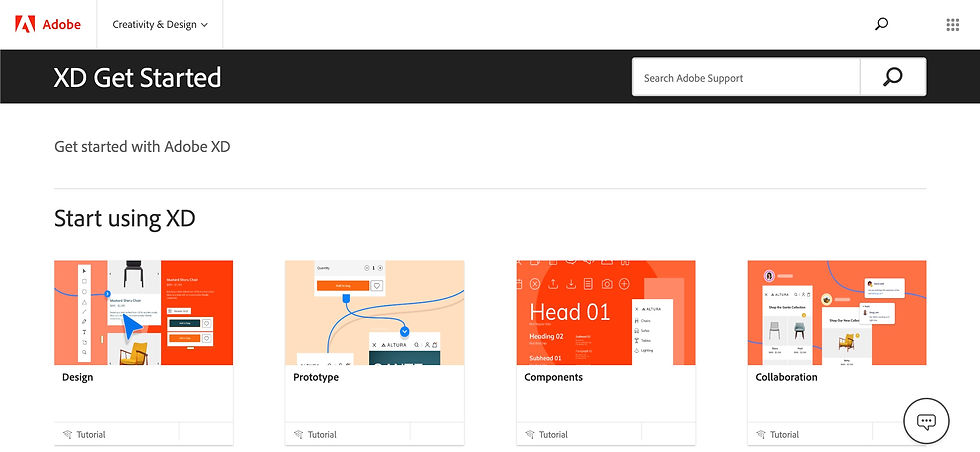Open the Collaboration tutorial thumbnail

pyautogui.click(x=837, y=313)
